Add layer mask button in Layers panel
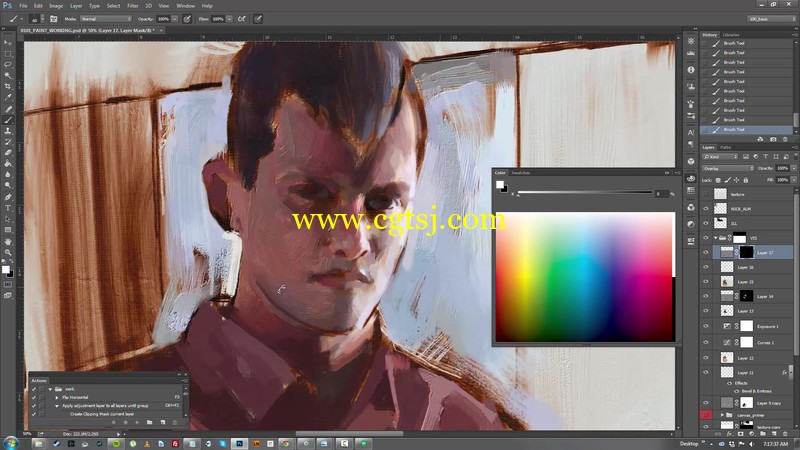 click(x=740, y=434)
